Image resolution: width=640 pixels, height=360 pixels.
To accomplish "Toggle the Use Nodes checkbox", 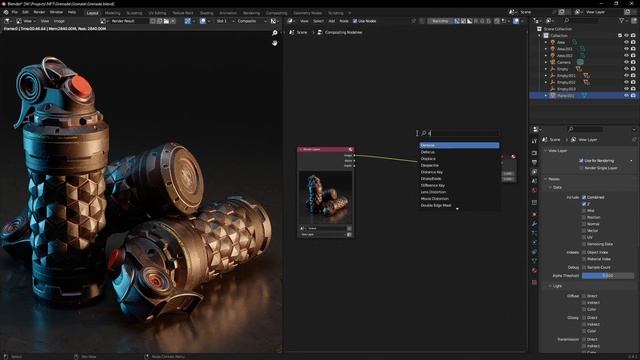I will click(x=355, y=21).
